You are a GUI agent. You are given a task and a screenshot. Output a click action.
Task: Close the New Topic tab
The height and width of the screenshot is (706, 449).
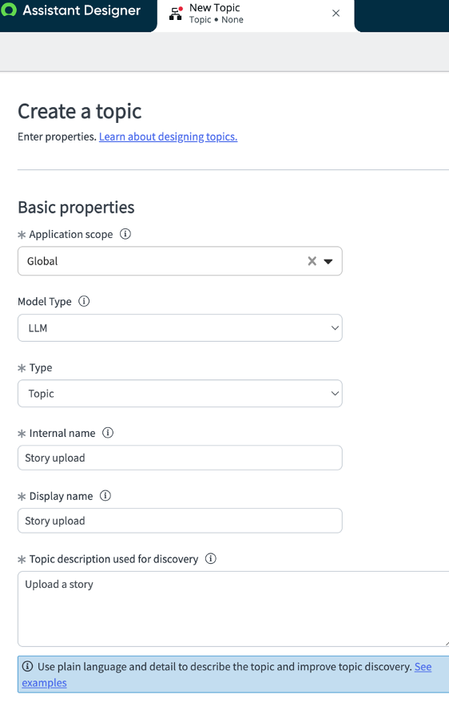click(x=336, y=14)
